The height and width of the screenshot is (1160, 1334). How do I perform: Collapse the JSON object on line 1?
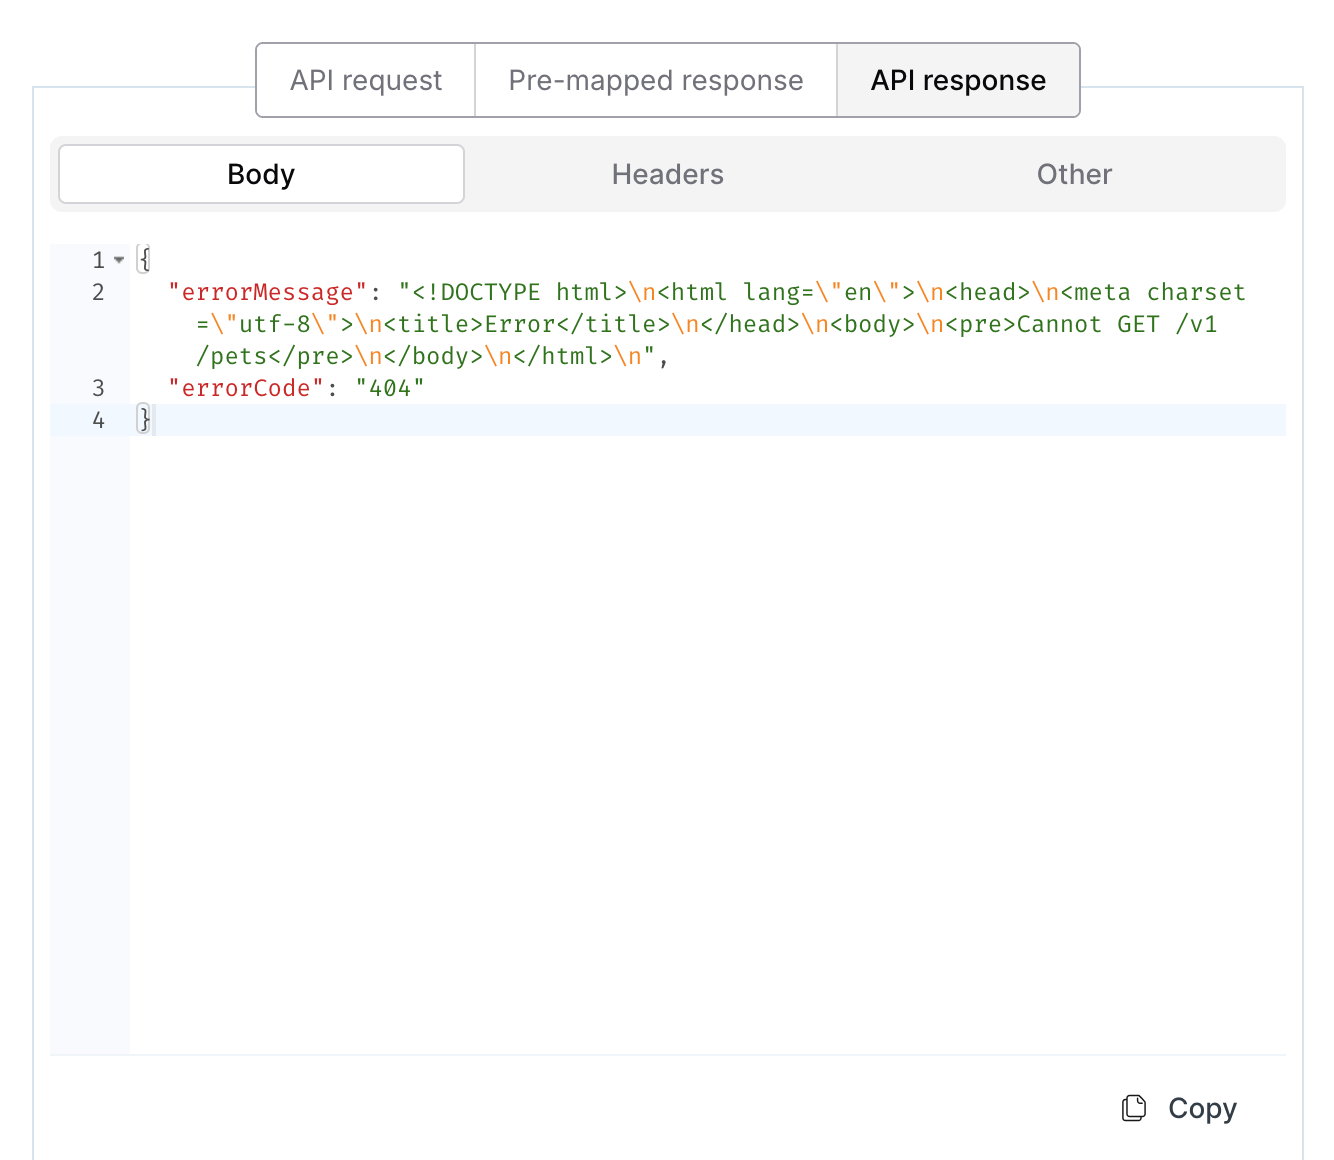point(119,260)
